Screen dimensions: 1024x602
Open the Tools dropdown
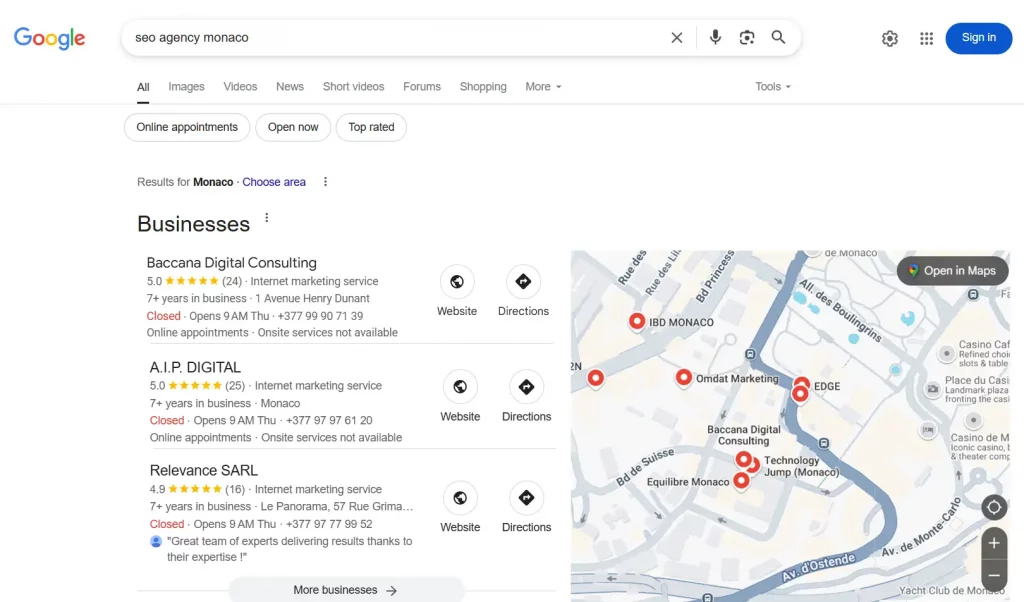click(x=773, y=86)
